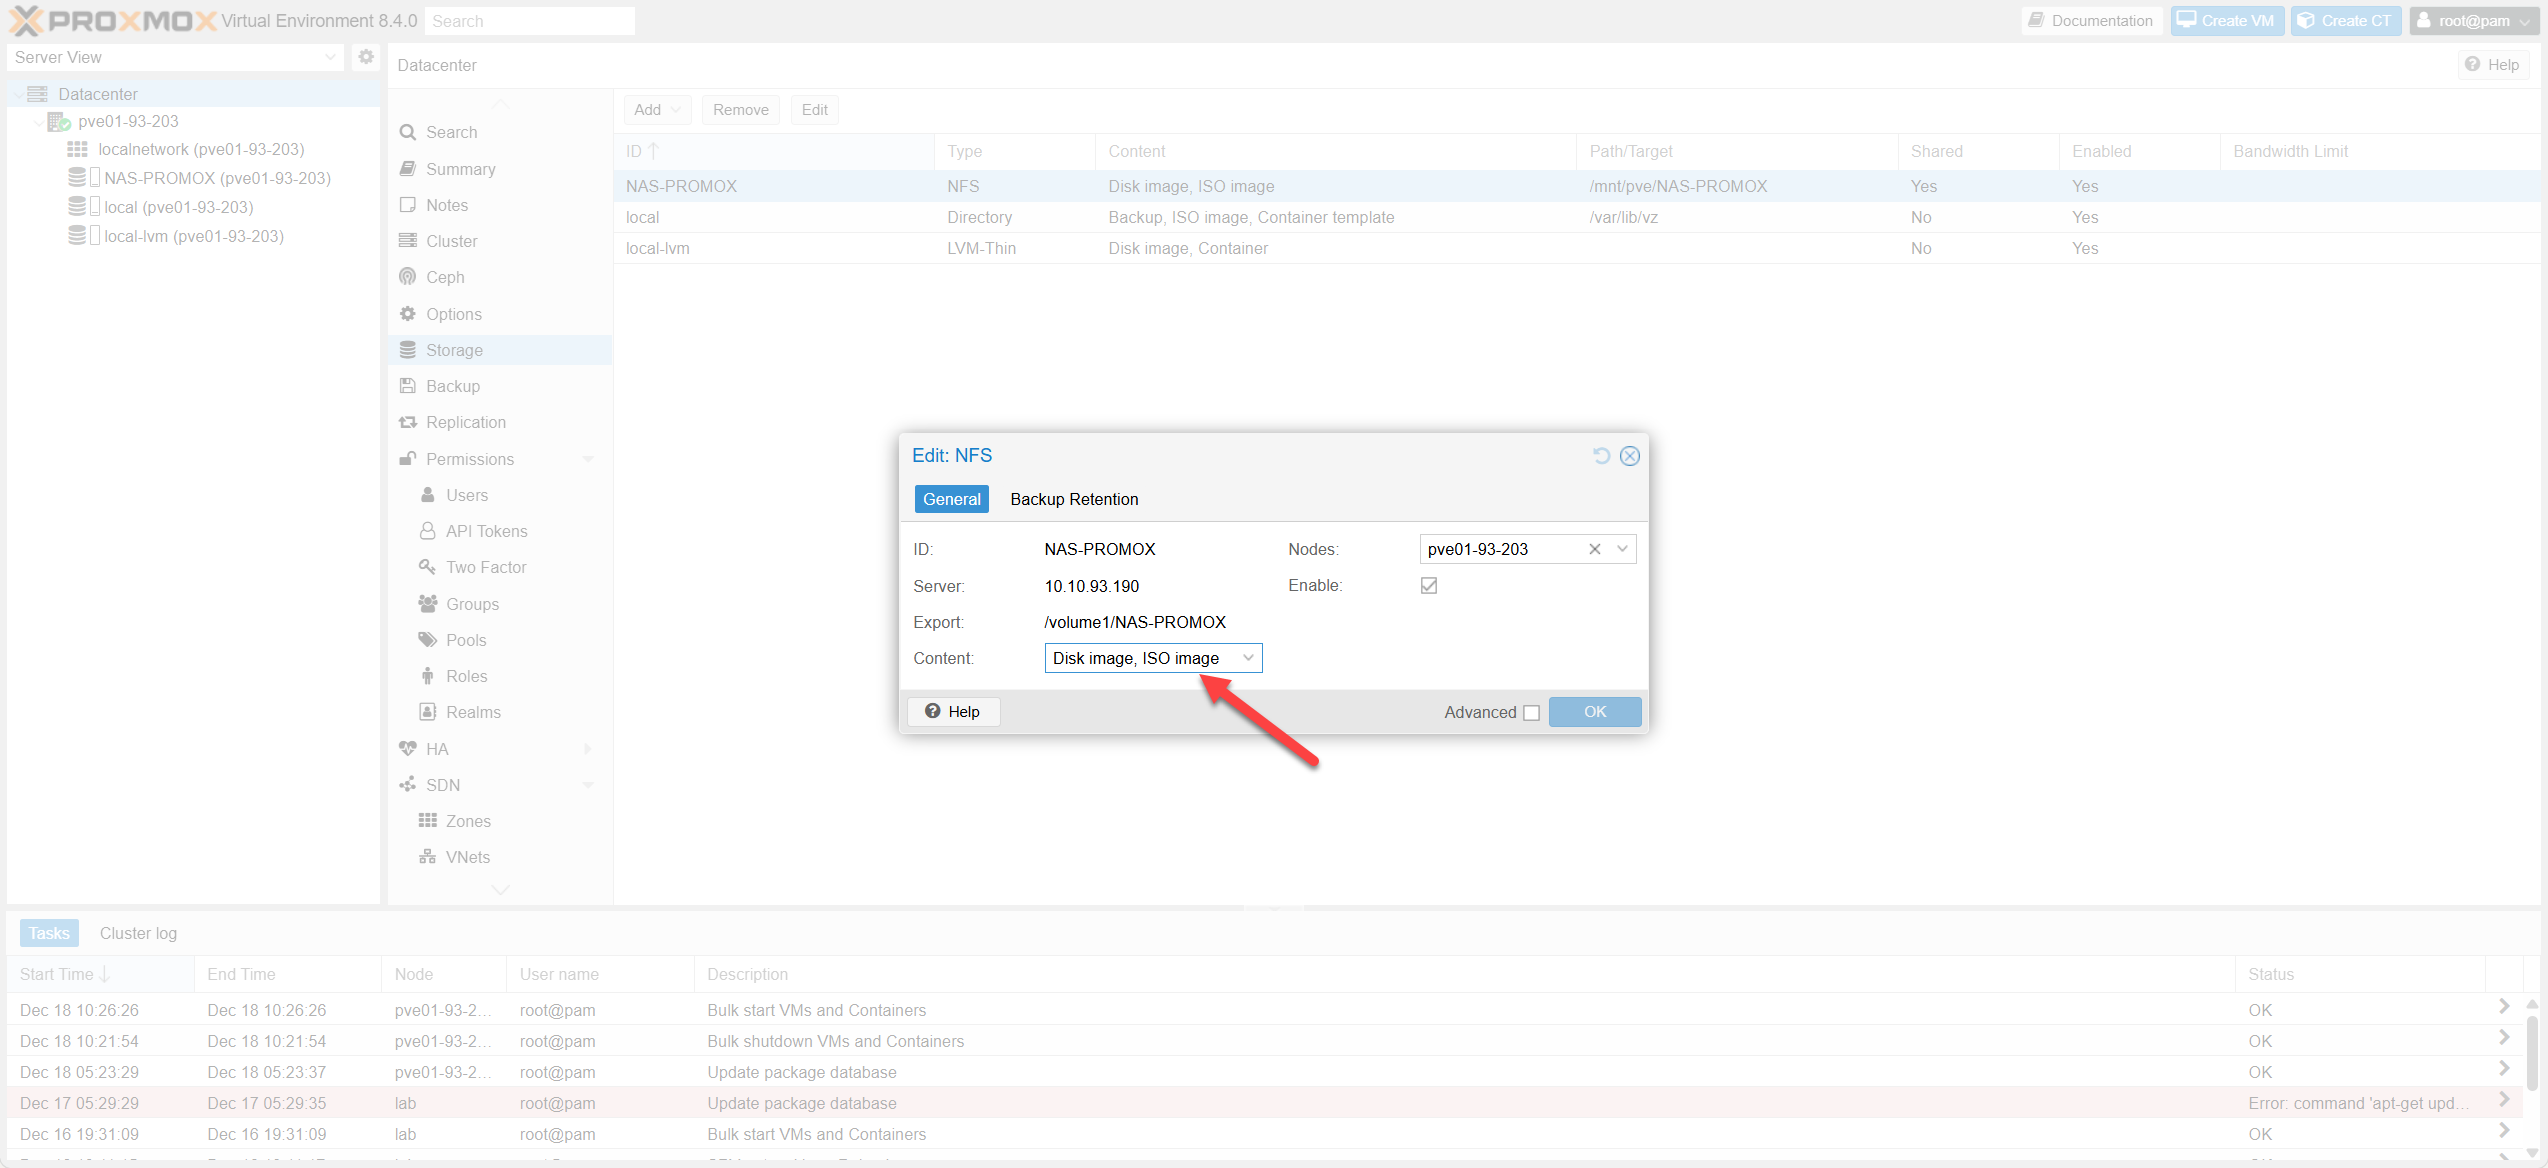This screenshot has width=2548, height=1168.
Task: Toggle the Enable checkbox for NFS storage
Action: (1428, 585)
